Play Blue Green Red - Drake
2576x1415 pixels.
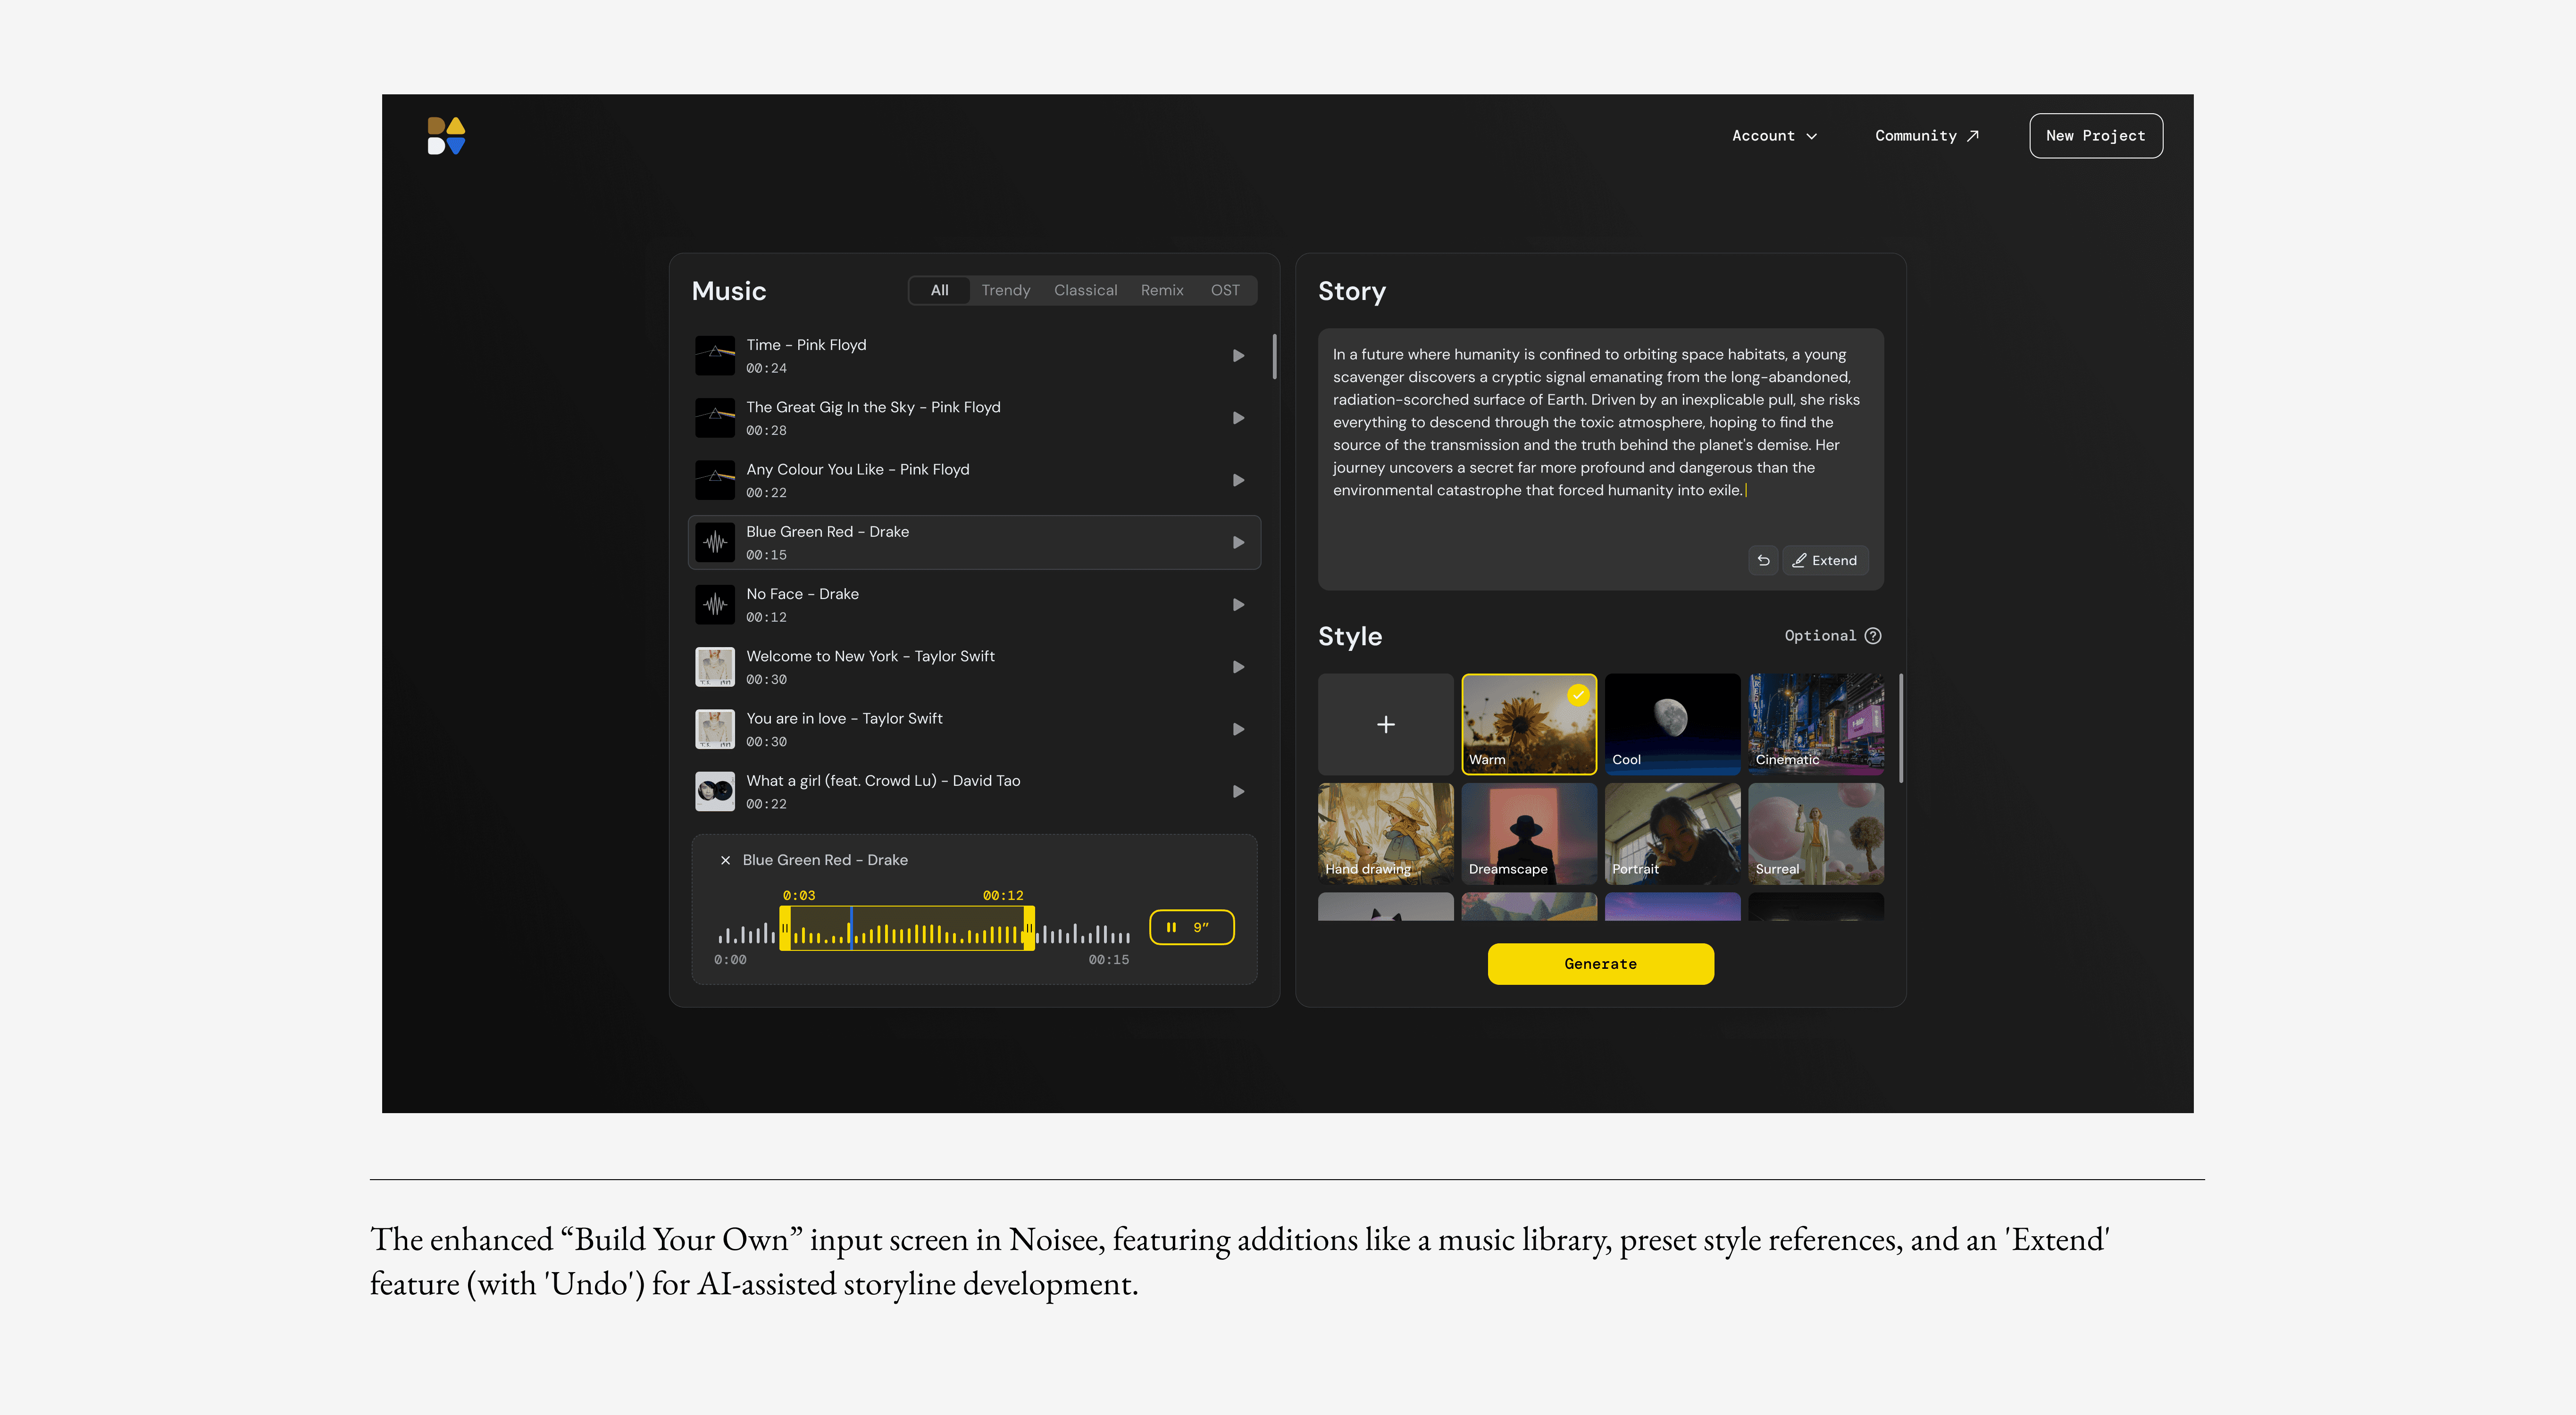[x=1238, y=543]
